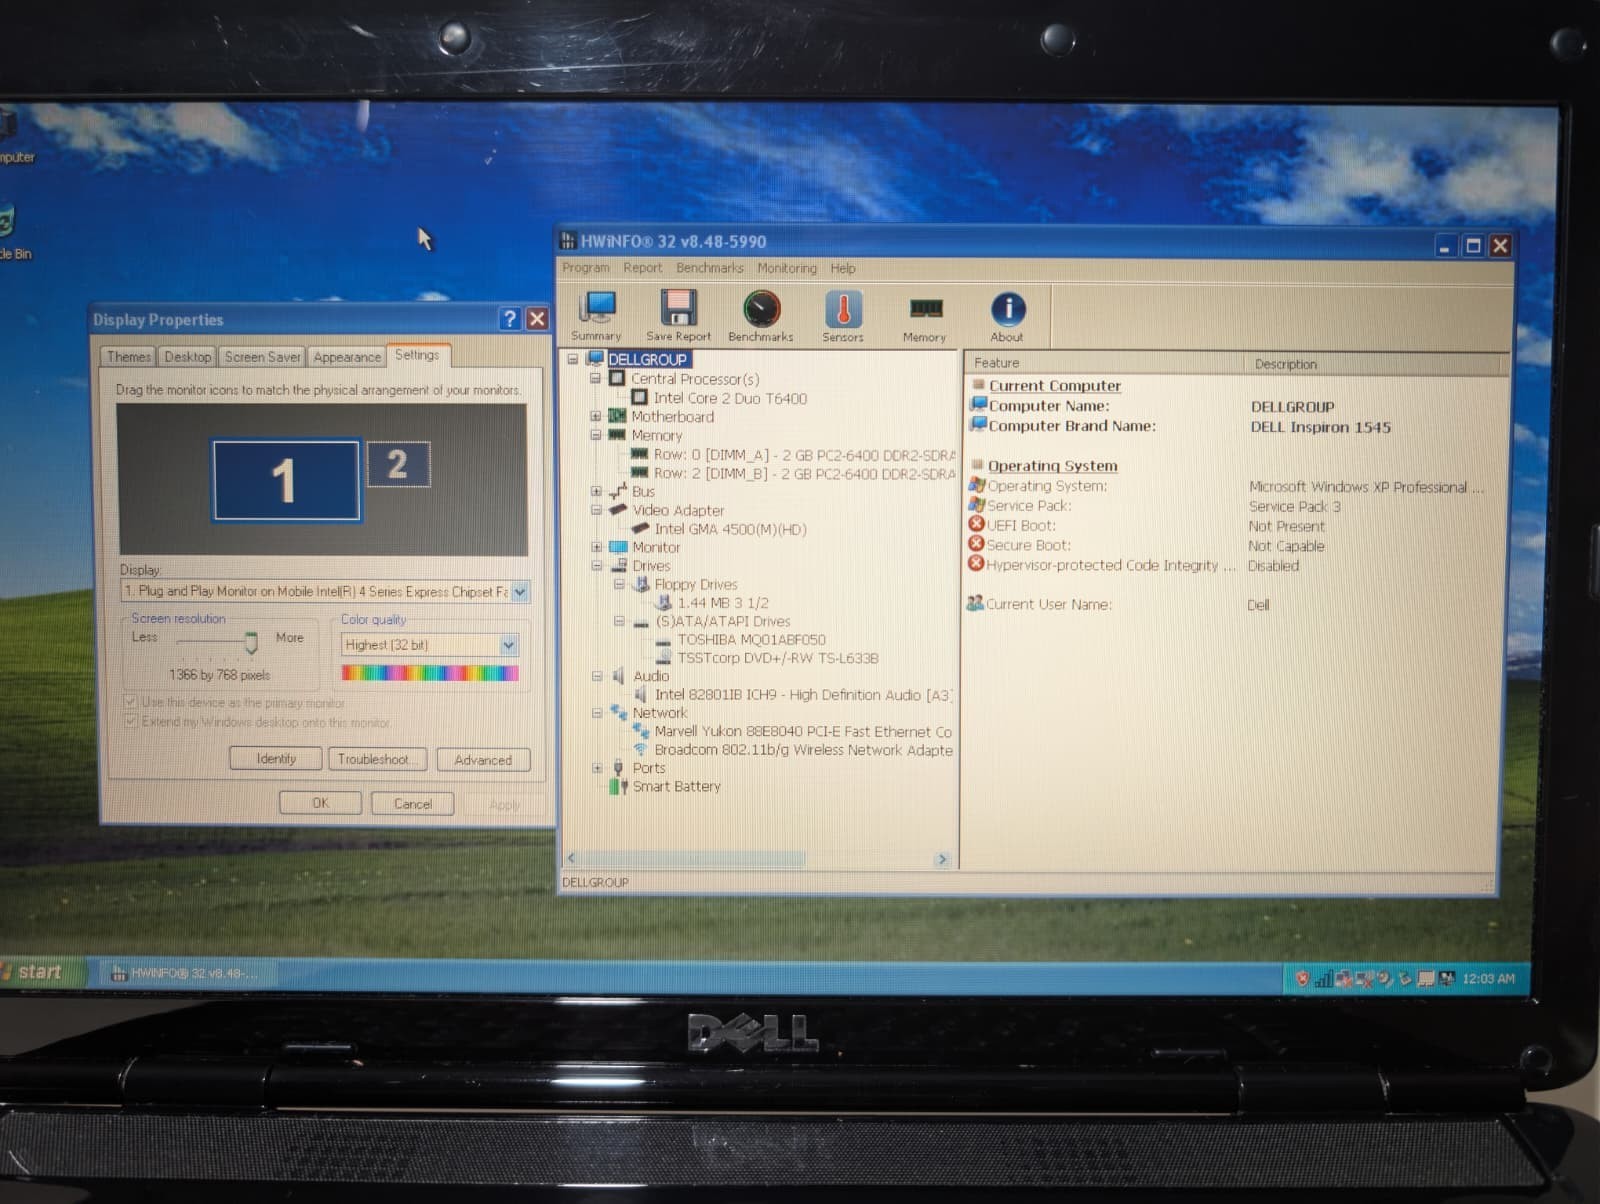Collapse the DELLGROUP root tree node

click(x=573, y=359)
